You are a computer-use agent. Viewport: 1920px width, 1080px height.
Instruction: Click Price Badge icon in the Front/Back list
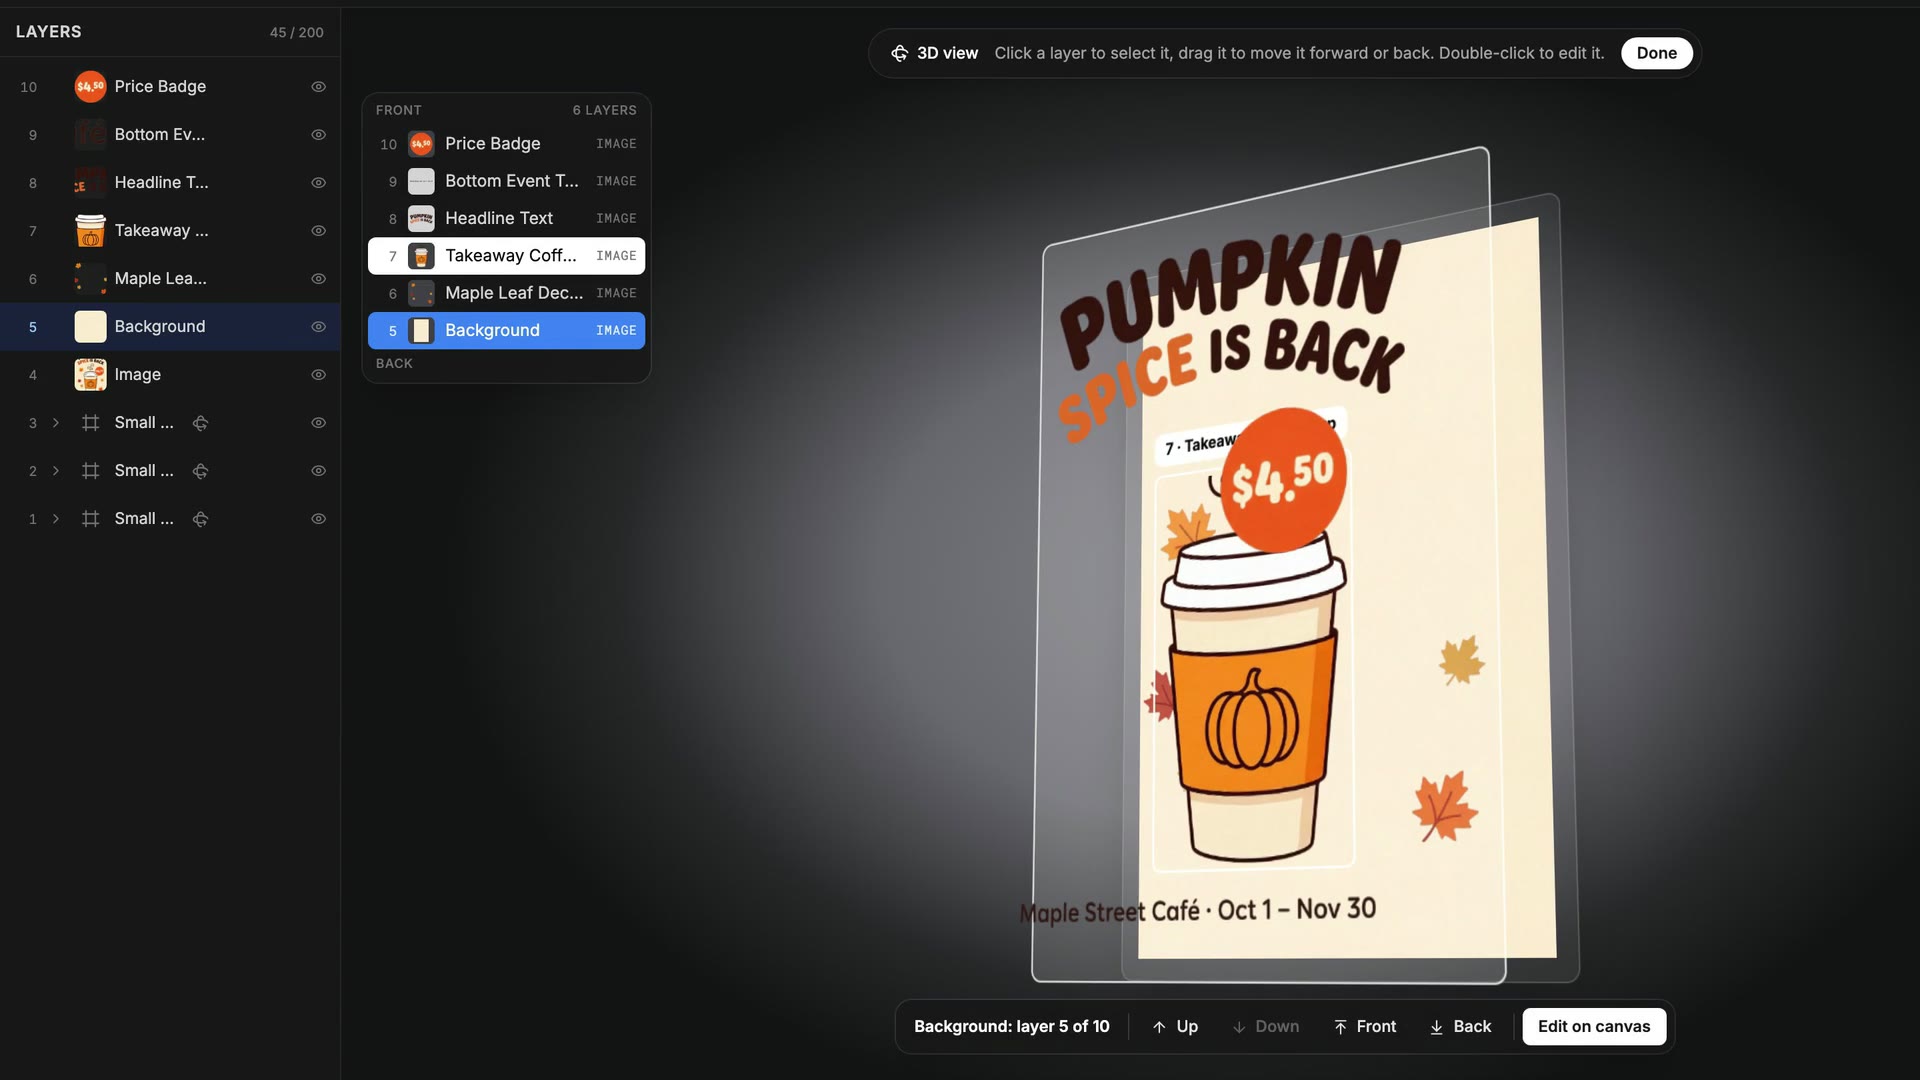421,144
